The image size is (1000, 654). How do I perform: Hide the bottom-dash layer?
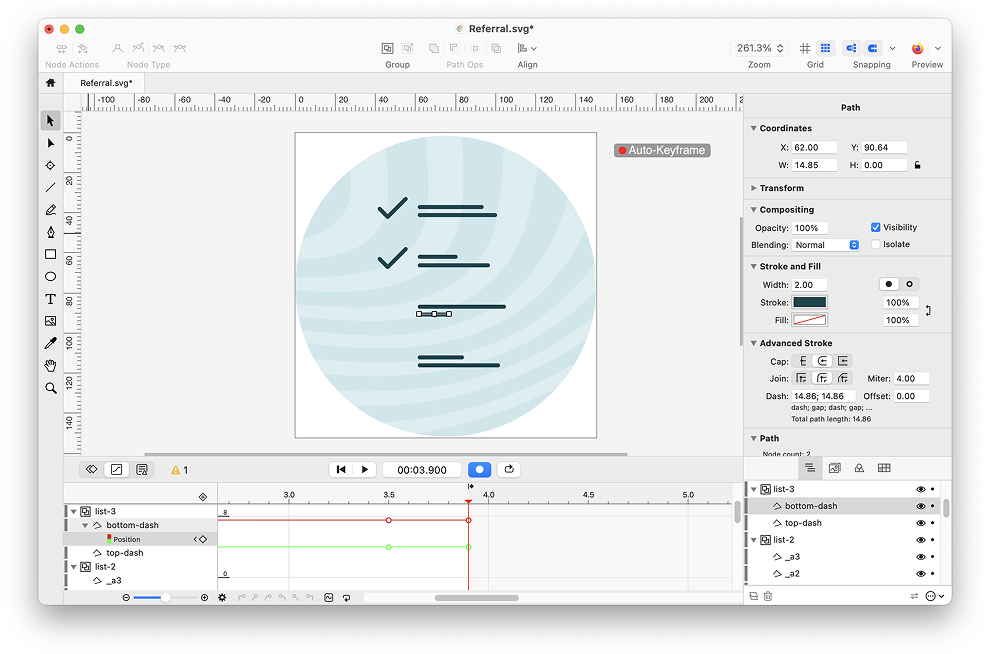[920, 506]
